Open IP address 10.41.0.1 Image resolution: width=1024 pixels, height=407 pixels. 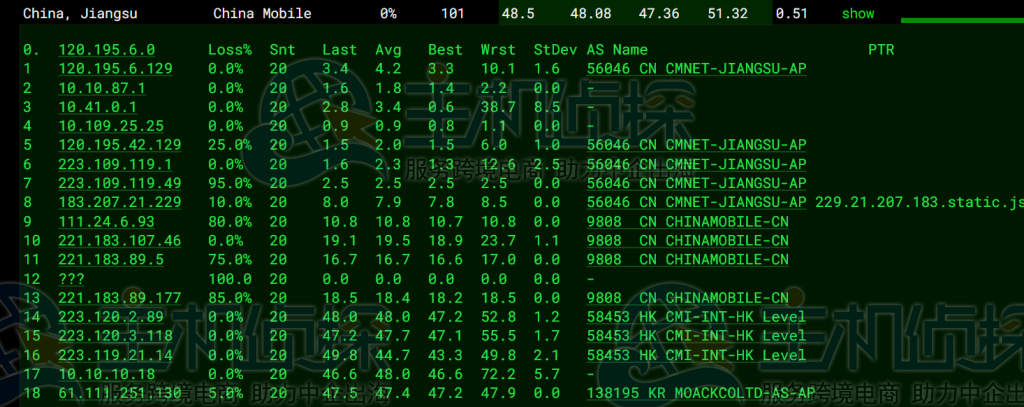97,107
